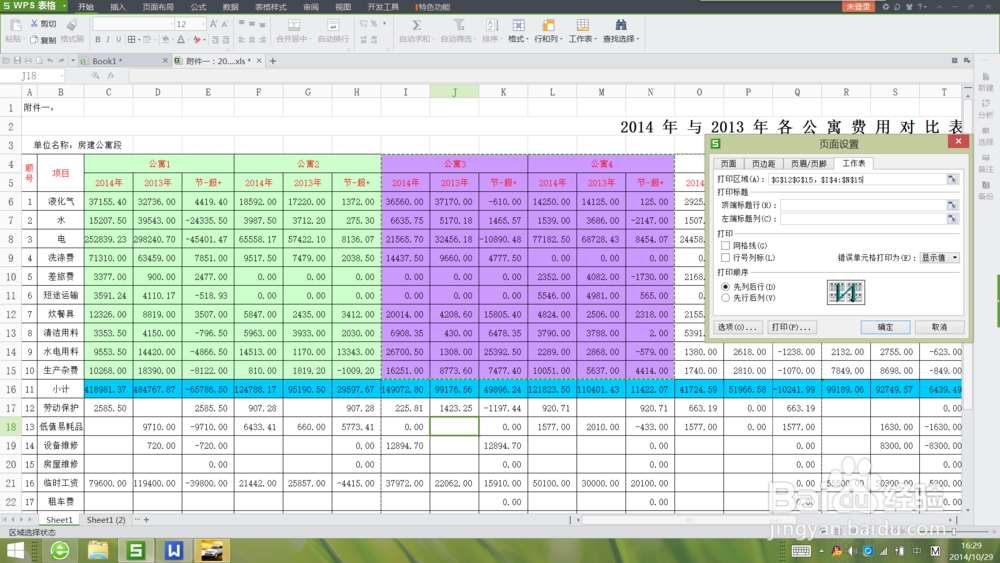Click the Cut (剪切) scissors icon
Image resolution: width=1000 pixels, height=563 pixels.
pyautogui.click(x=34, y=24)
